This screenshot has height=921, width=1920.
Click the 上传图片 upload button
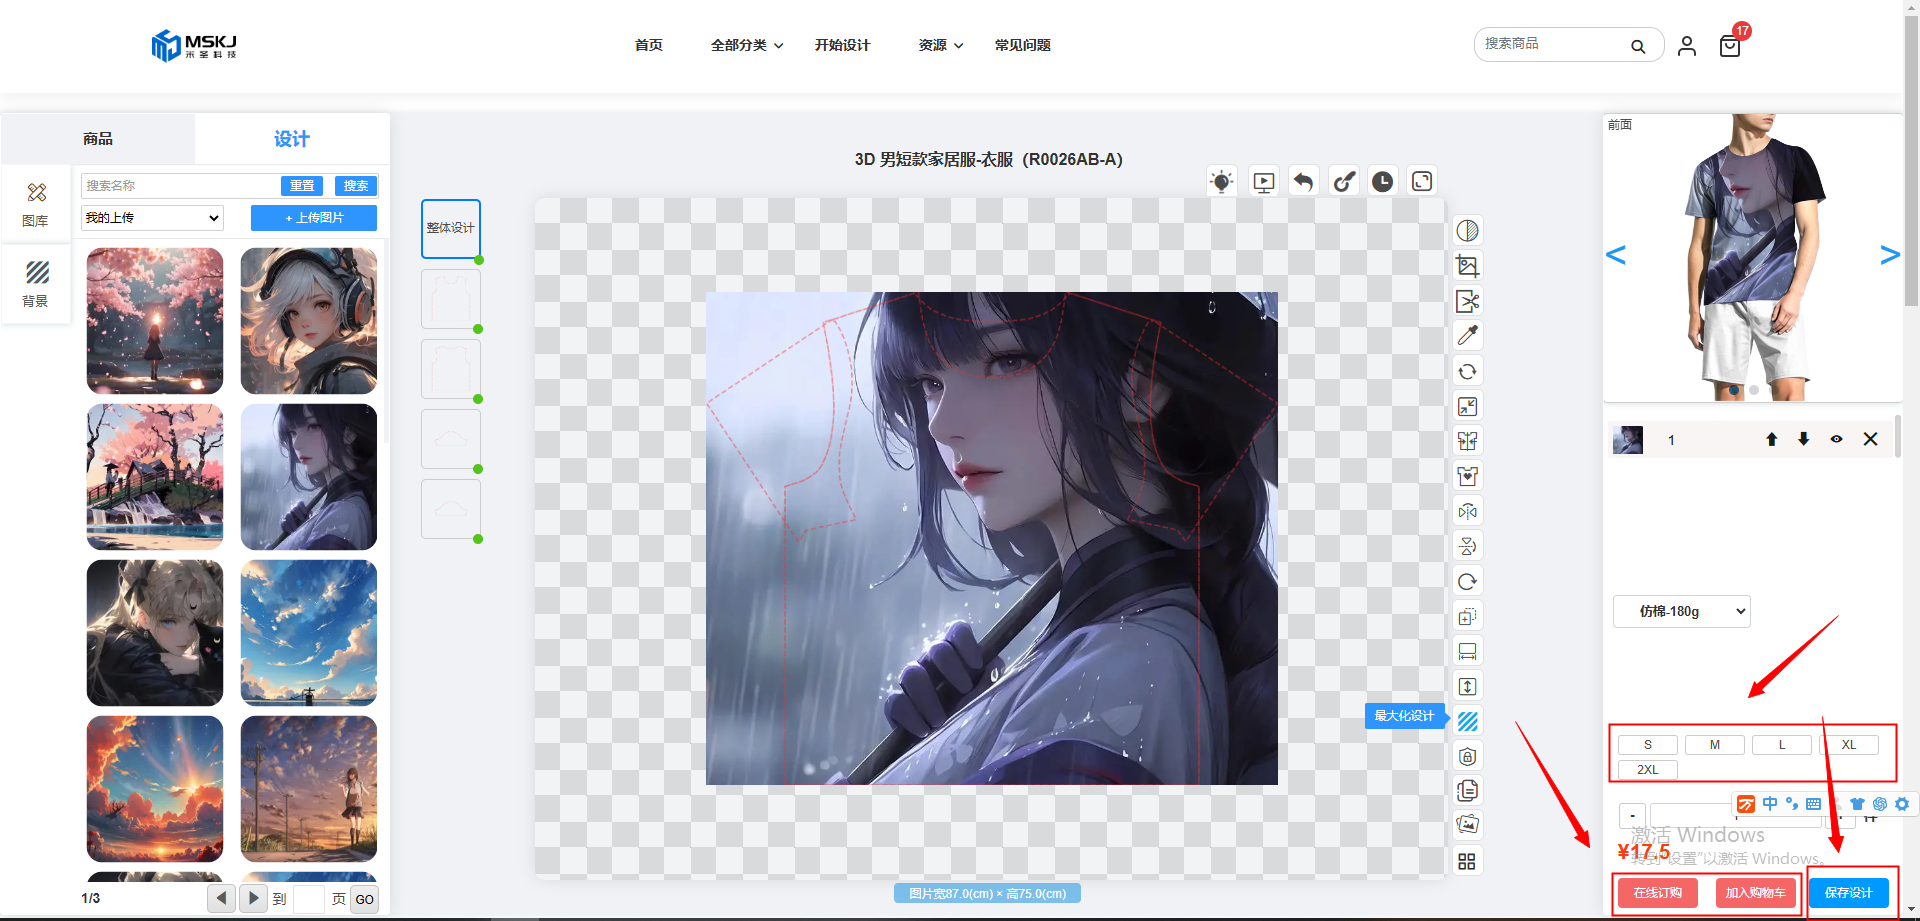click(x=314, y=218)
